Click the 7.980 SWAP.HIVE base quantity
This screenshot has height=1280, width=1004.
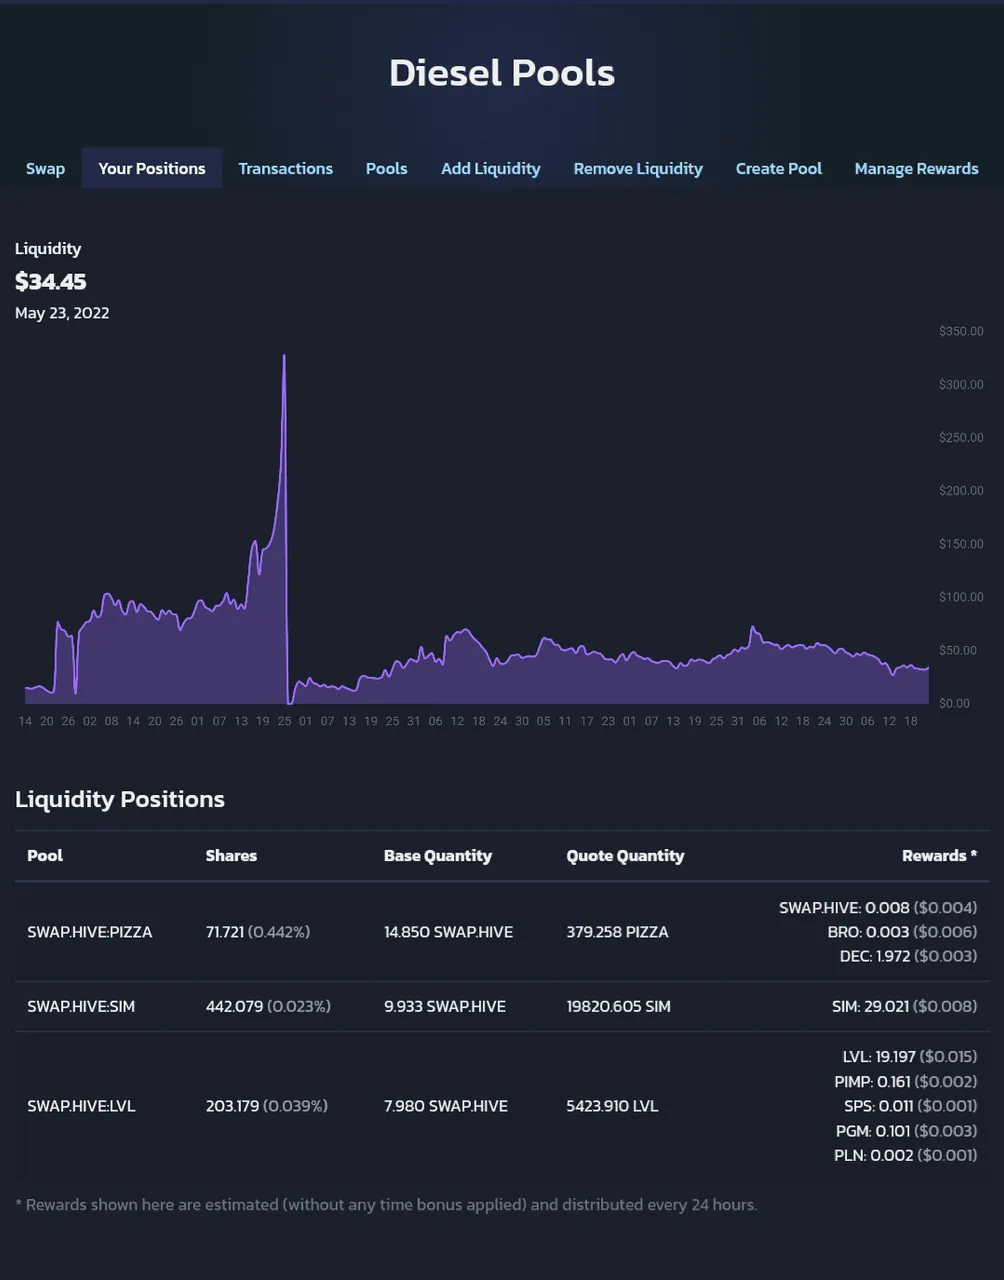pyautogui.click(x=446, y=1106)
